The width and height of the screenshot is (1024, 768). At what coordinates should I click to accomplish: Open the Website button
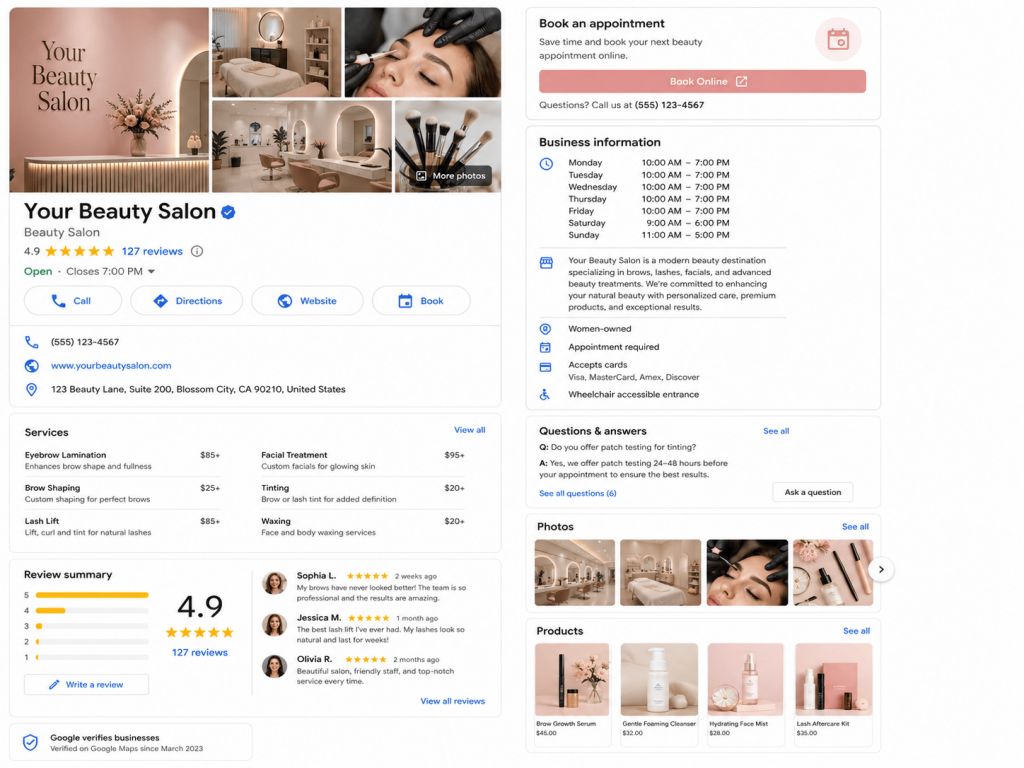pyautogui.click(x=307, y=301)
